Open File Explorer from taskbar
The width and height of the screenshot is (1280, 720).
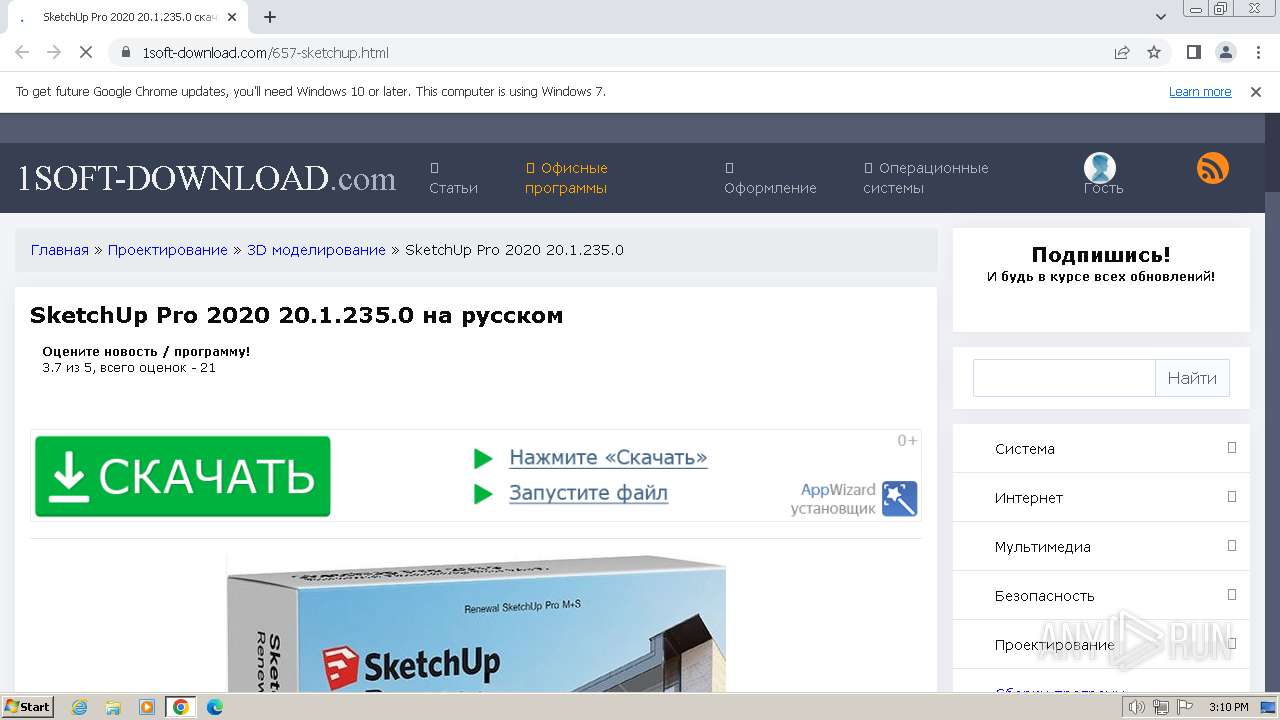113,707
